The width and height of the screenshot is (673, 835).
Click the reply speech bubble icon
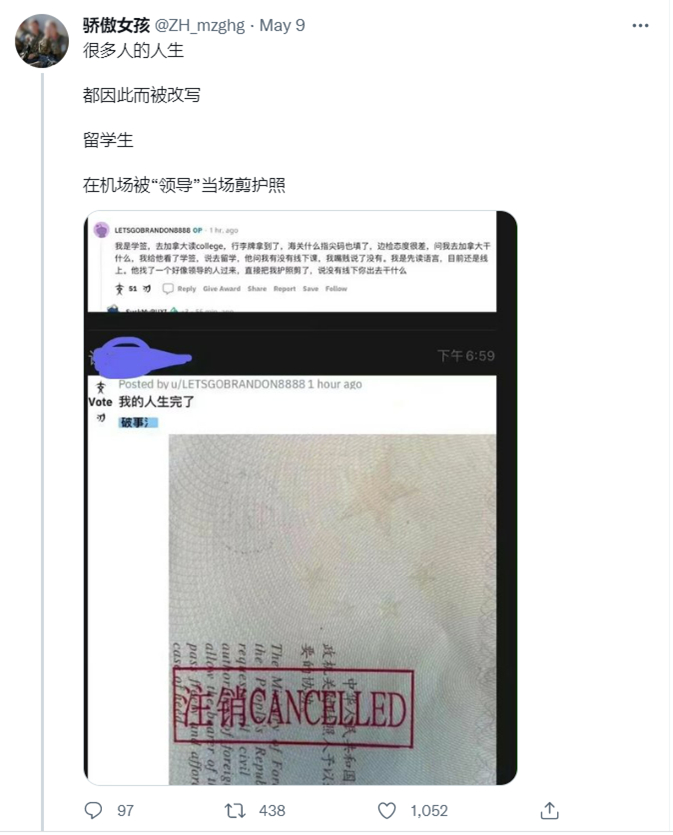(93, 811)
